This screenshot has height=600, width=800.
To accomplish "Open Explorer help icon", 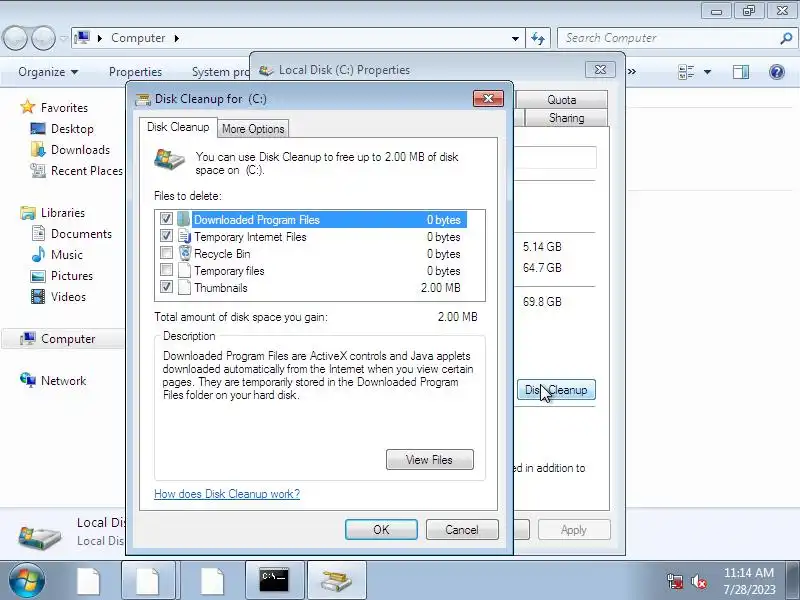I will (x=777, y=72).
